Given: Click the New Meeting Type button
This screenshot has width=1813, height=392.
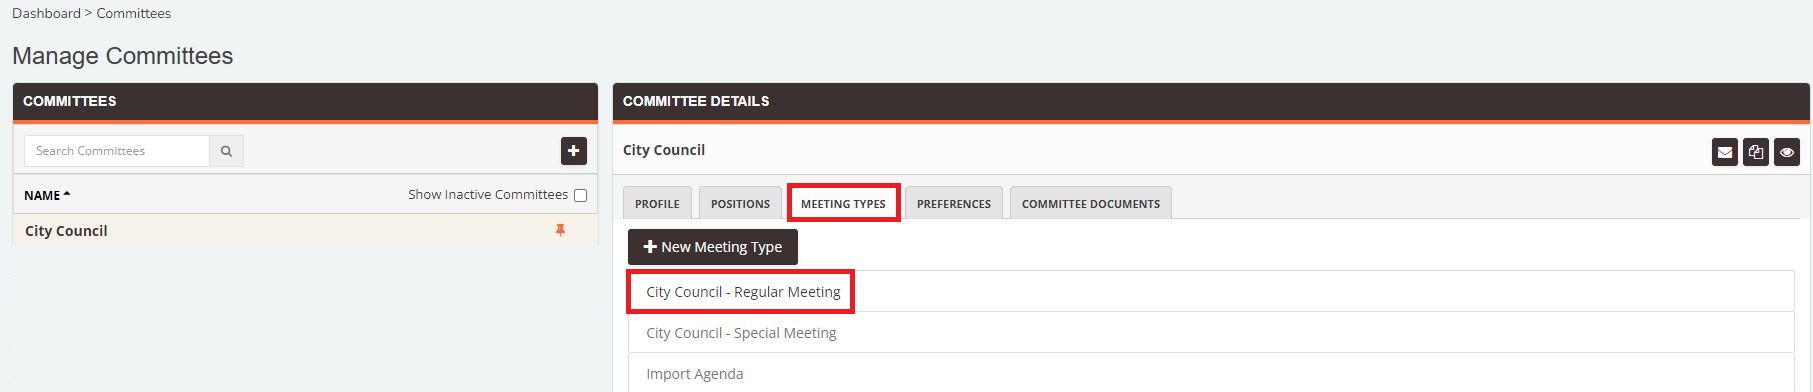Looking at the screenshot, I should (x=713, y=247).
